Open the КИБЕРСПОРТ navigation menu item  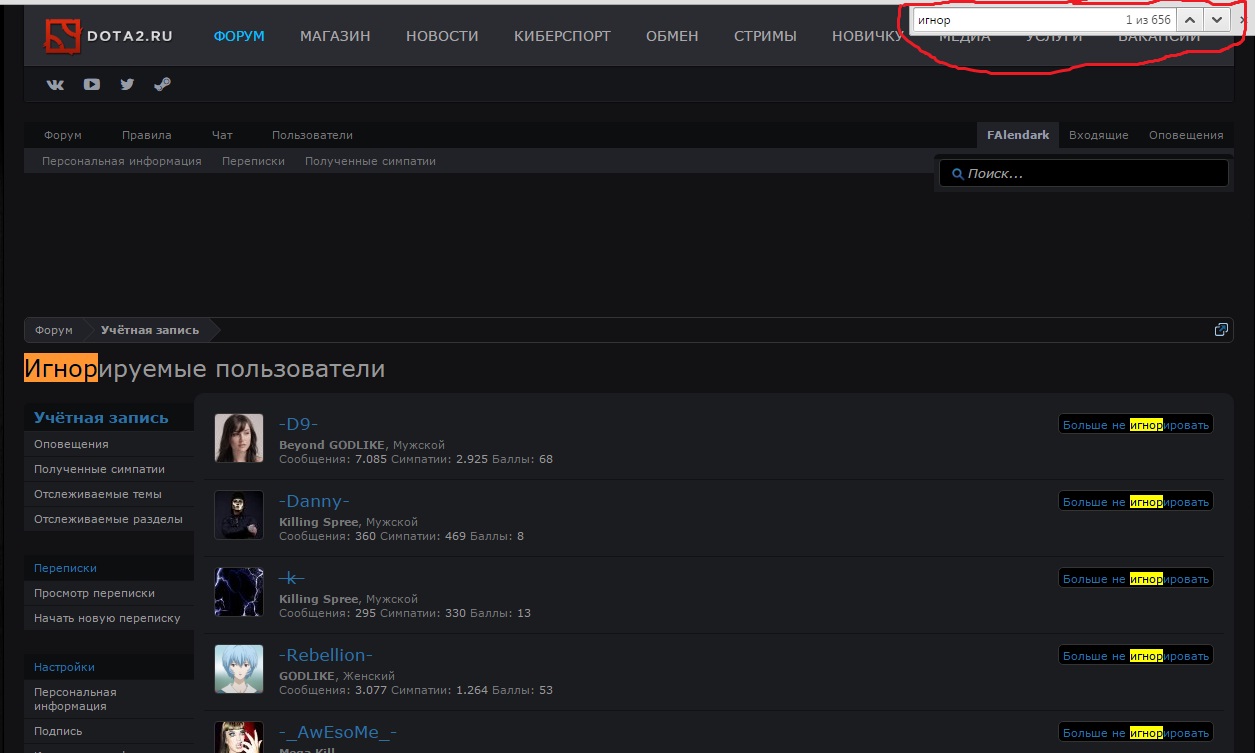(x=562, y=36)
